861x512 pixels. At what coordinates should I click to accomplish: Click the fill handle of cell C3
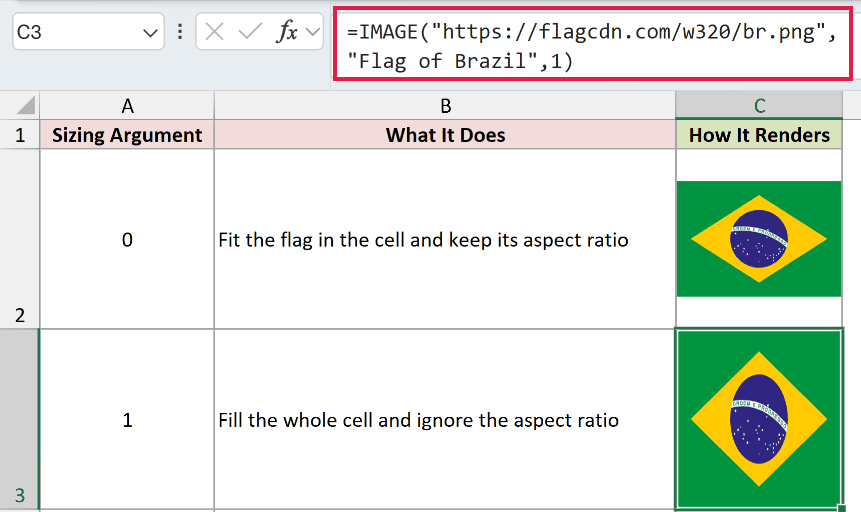tap(842, 508)
